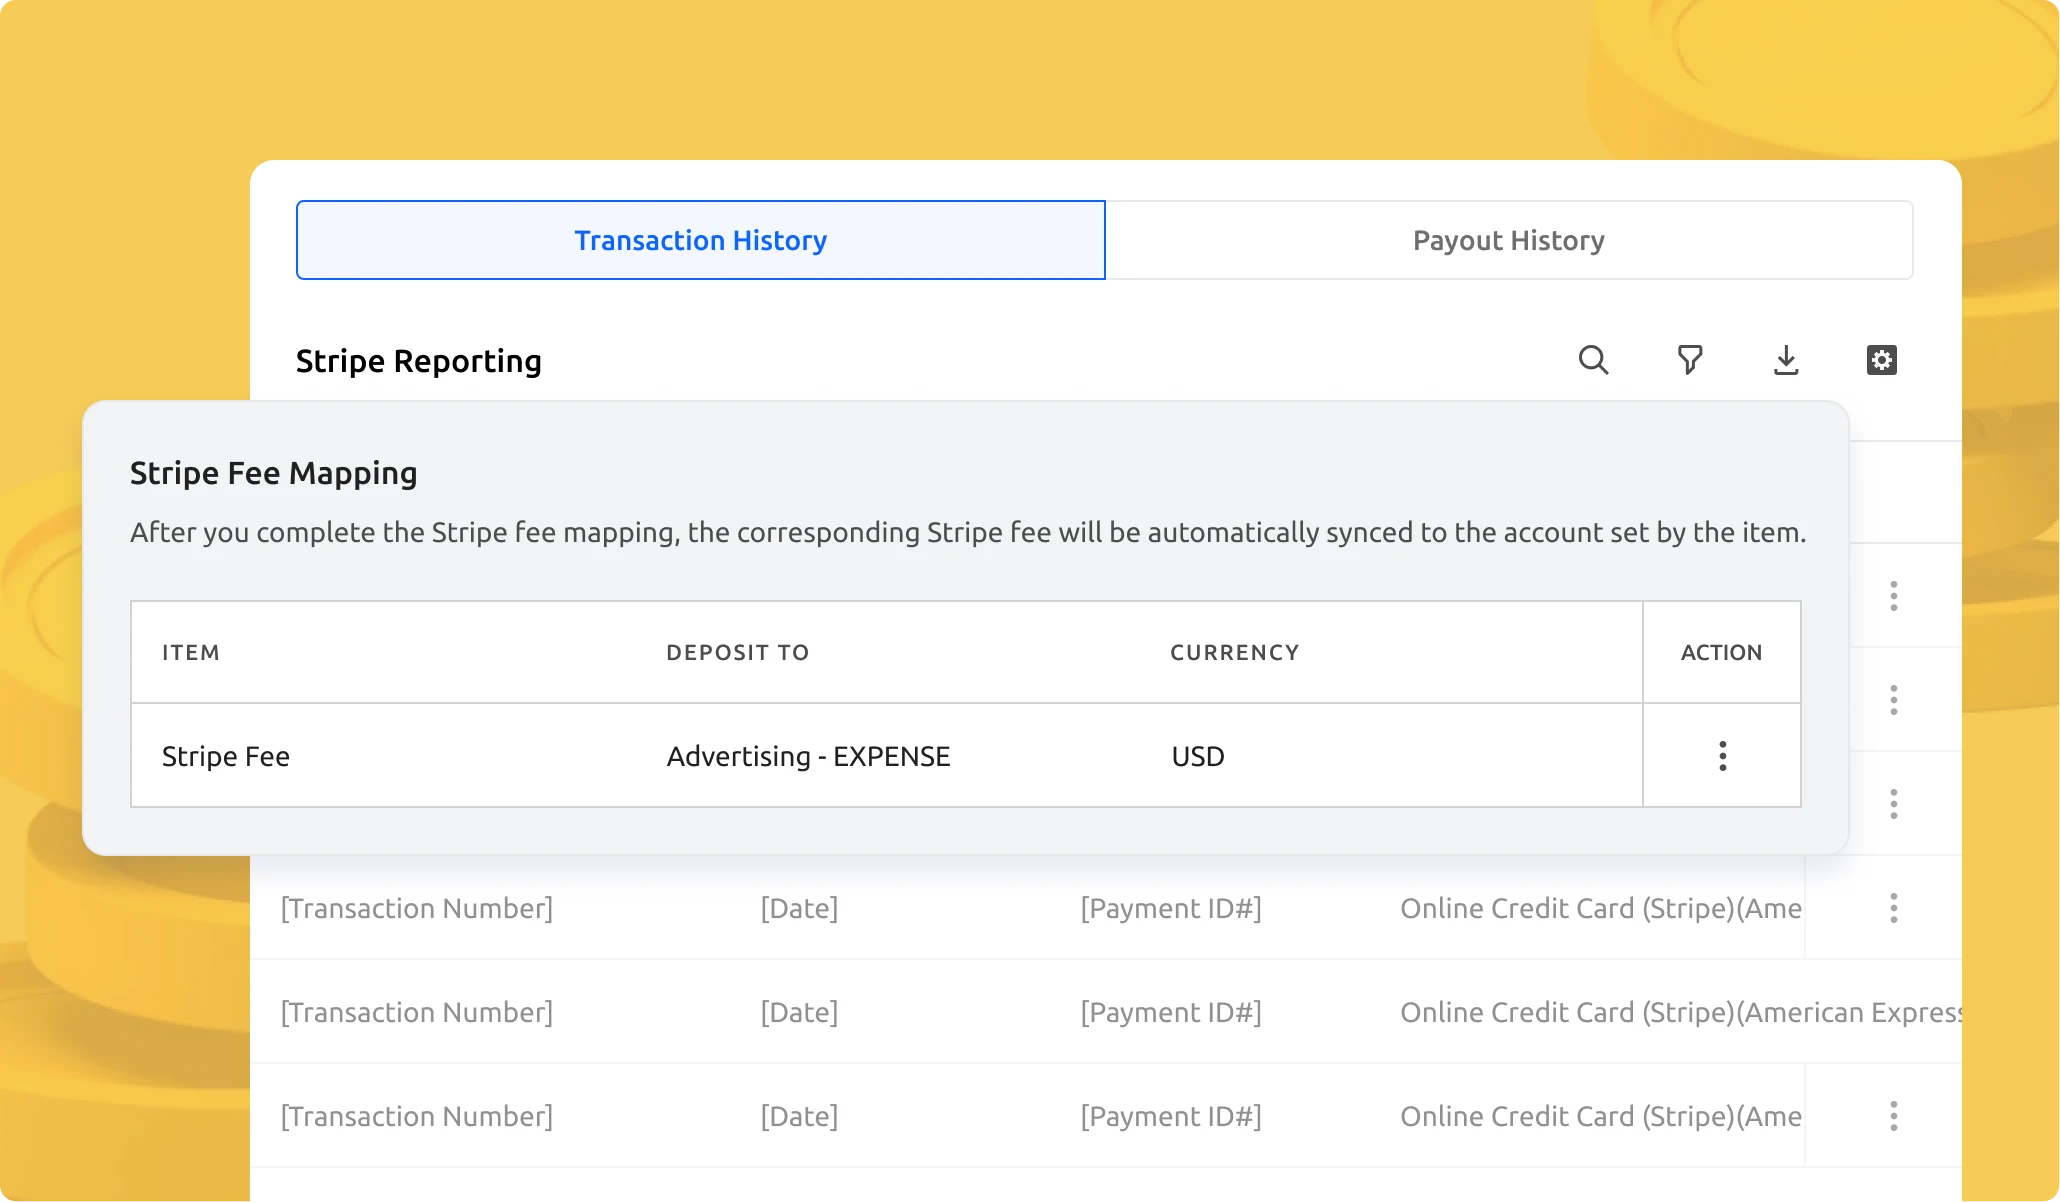2060x1202 pixels.
Task: Click the Online Credit Card (Stripe)(American Express cell
Action: (1680, 1012)
